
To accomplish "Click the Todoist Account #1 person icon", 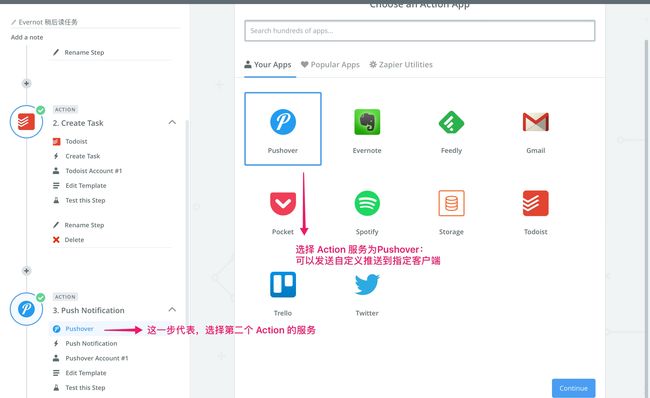I will coord(56,170).
